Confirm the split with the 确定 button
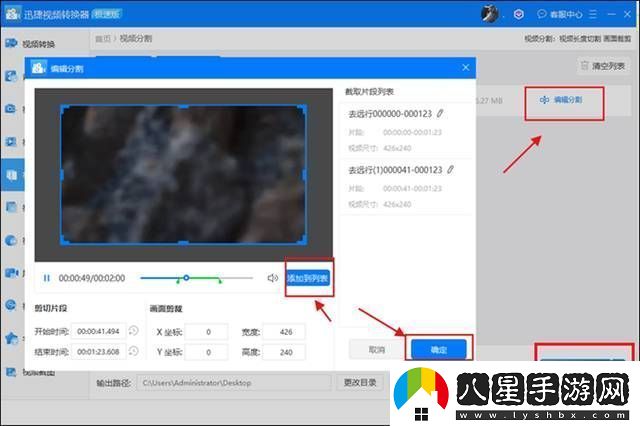Image resolution: width=640 pixels, height=426 pixels. point(439,350)
